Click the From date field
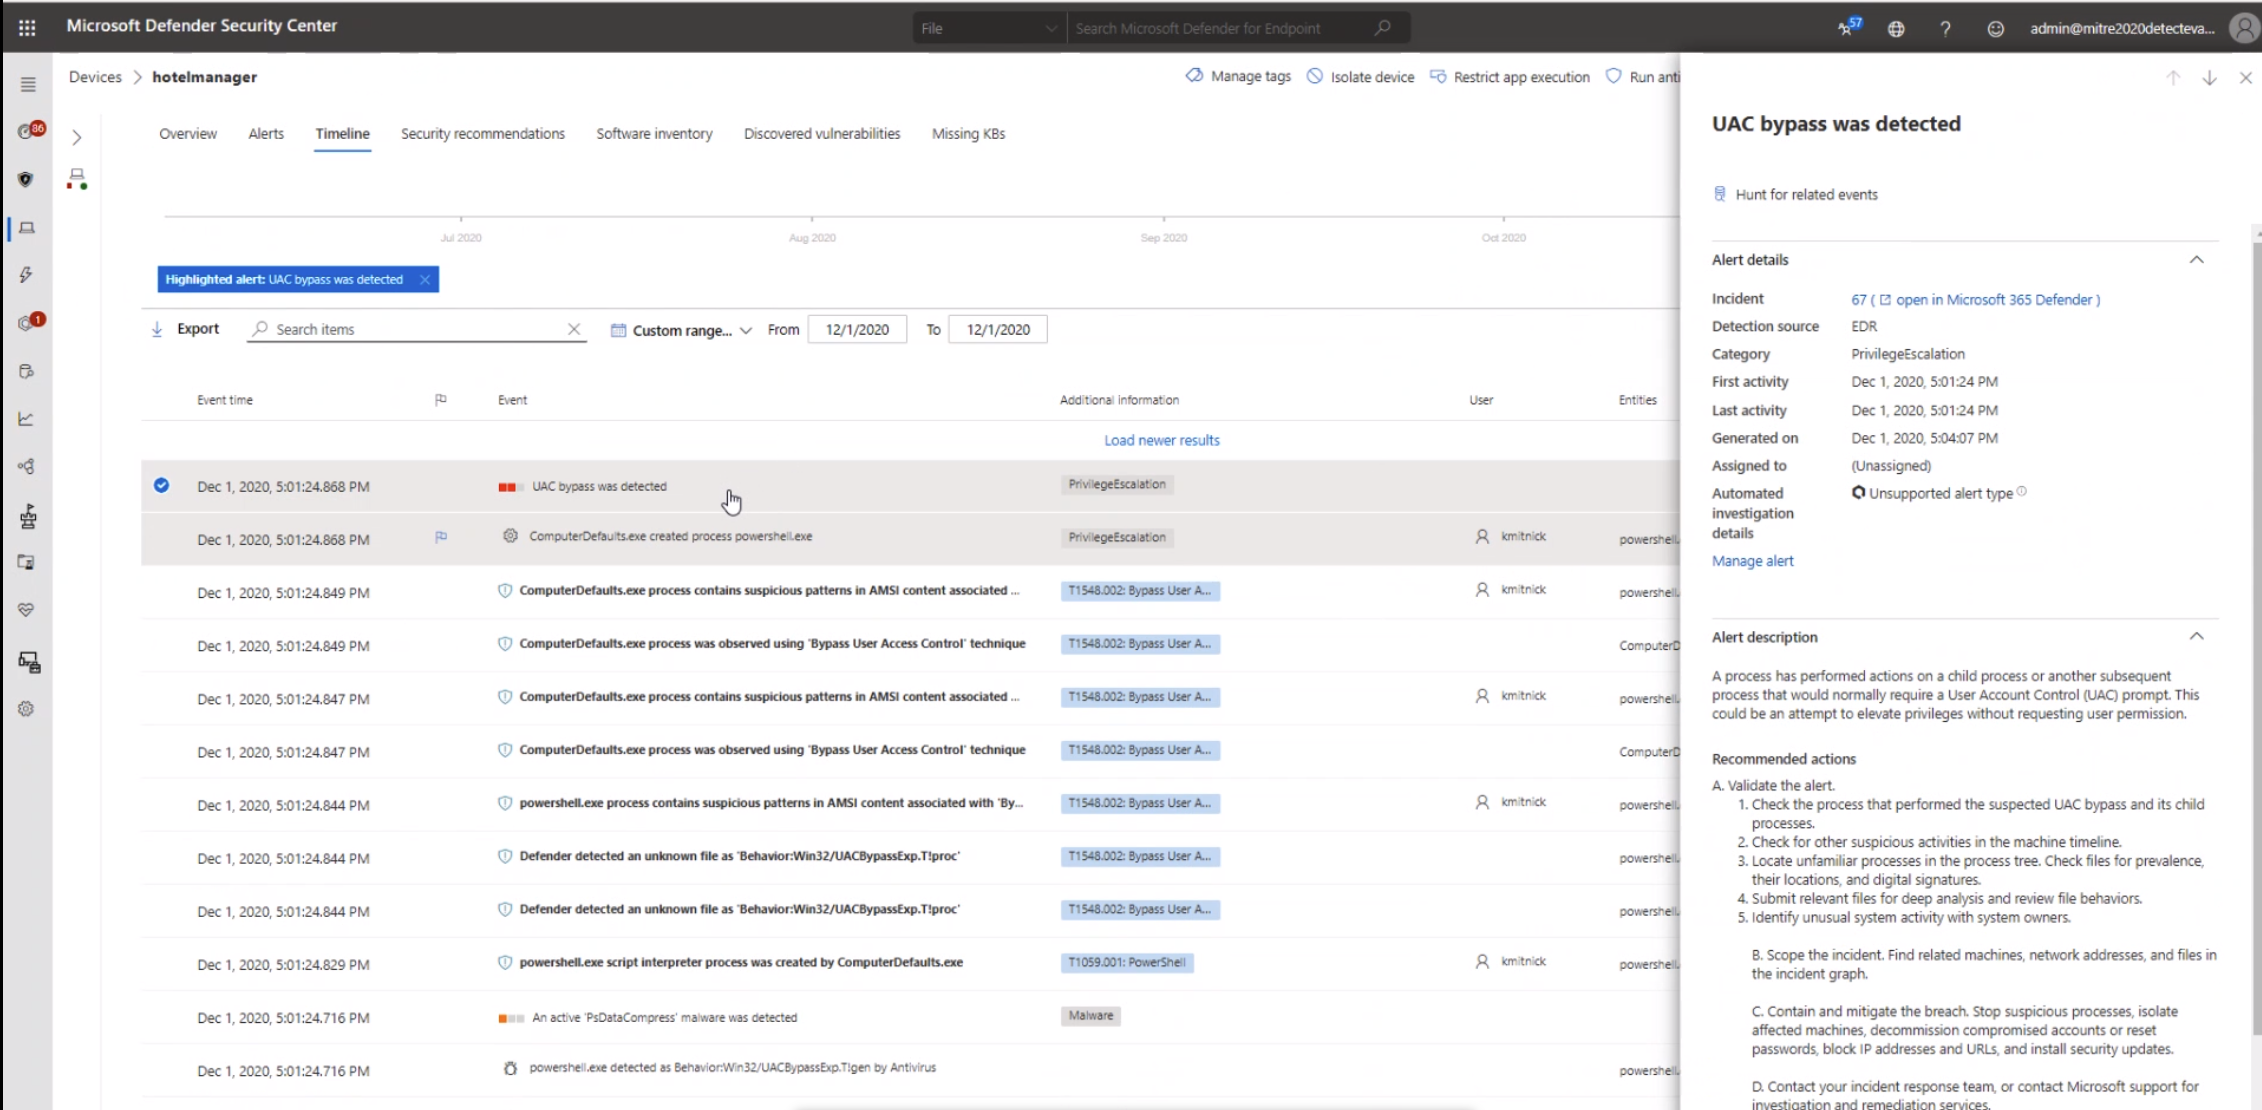Screen dimensions: 2262x1110 click(x=857, y=330)
